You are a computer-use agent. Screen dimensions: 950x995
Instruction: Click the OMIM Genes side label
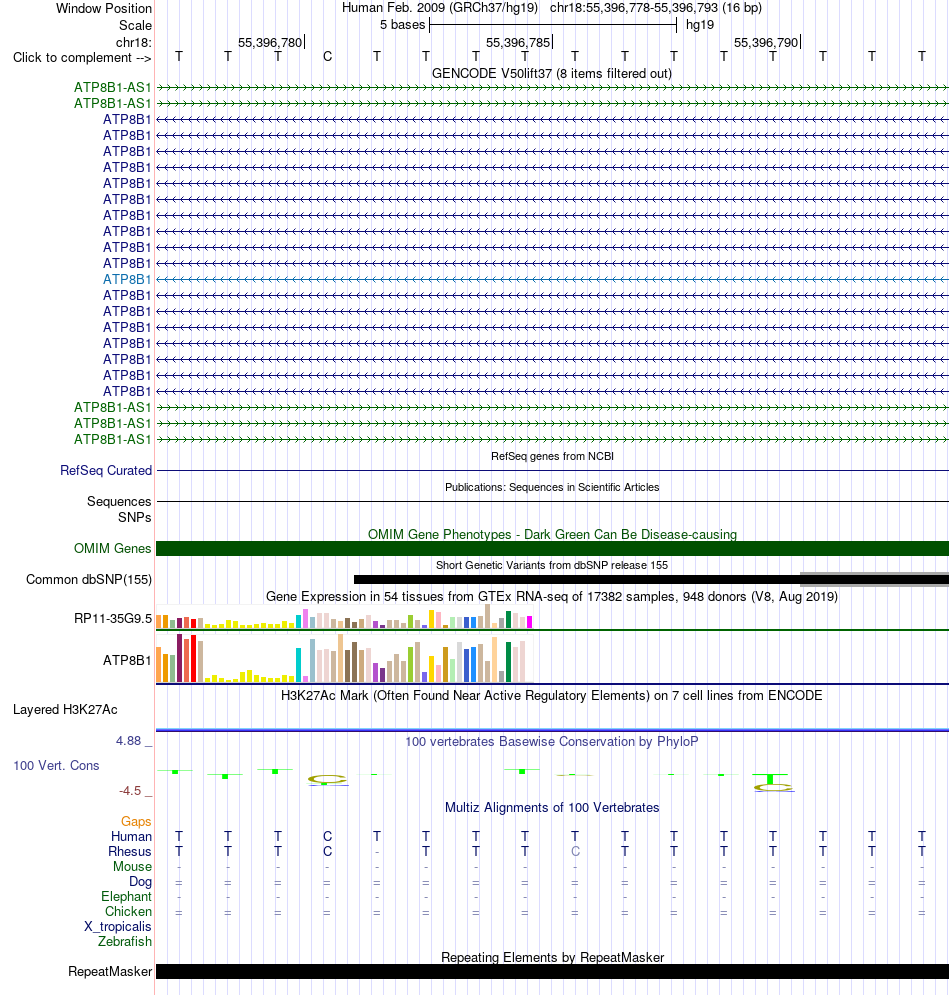tap(112, 548)
